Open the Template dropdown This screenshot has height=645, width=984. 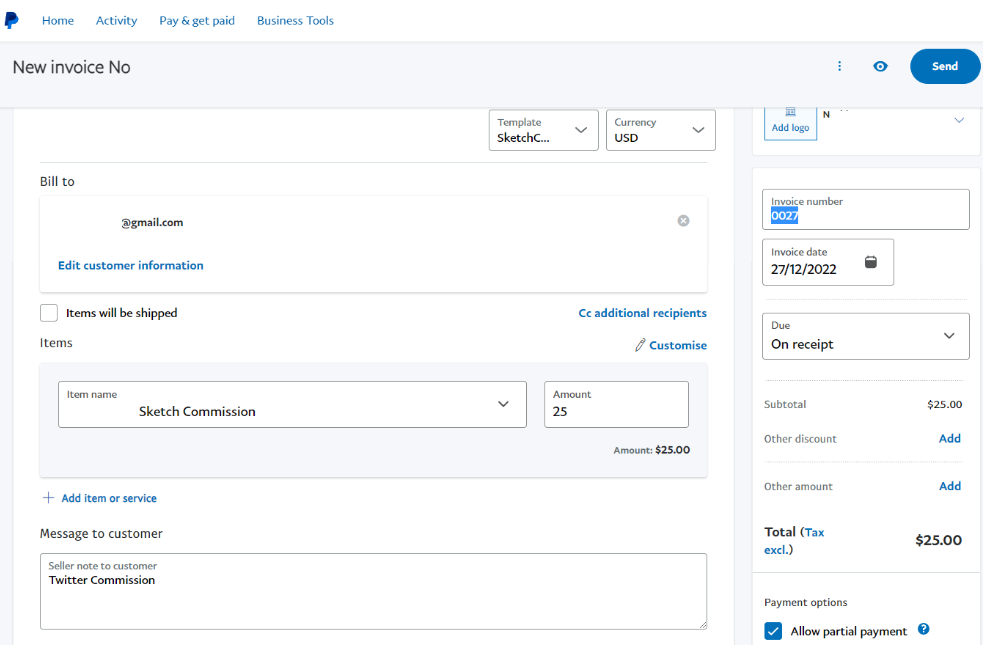[x=543, y=130]
